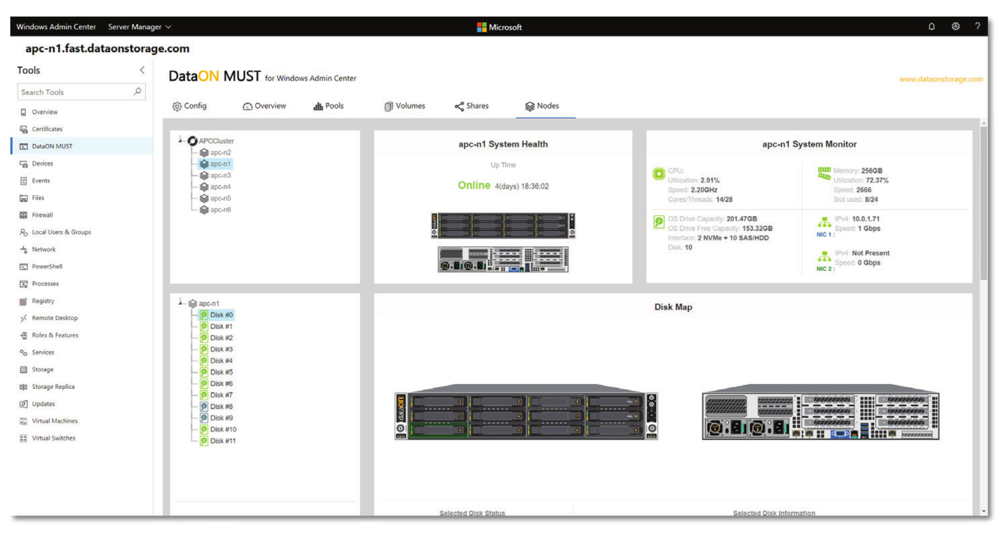Collapse the Tools sidebar chevron
Image resolution: width=1000 pixels, height=536 pixels.
pyautogui.click(x=142, y=70)
